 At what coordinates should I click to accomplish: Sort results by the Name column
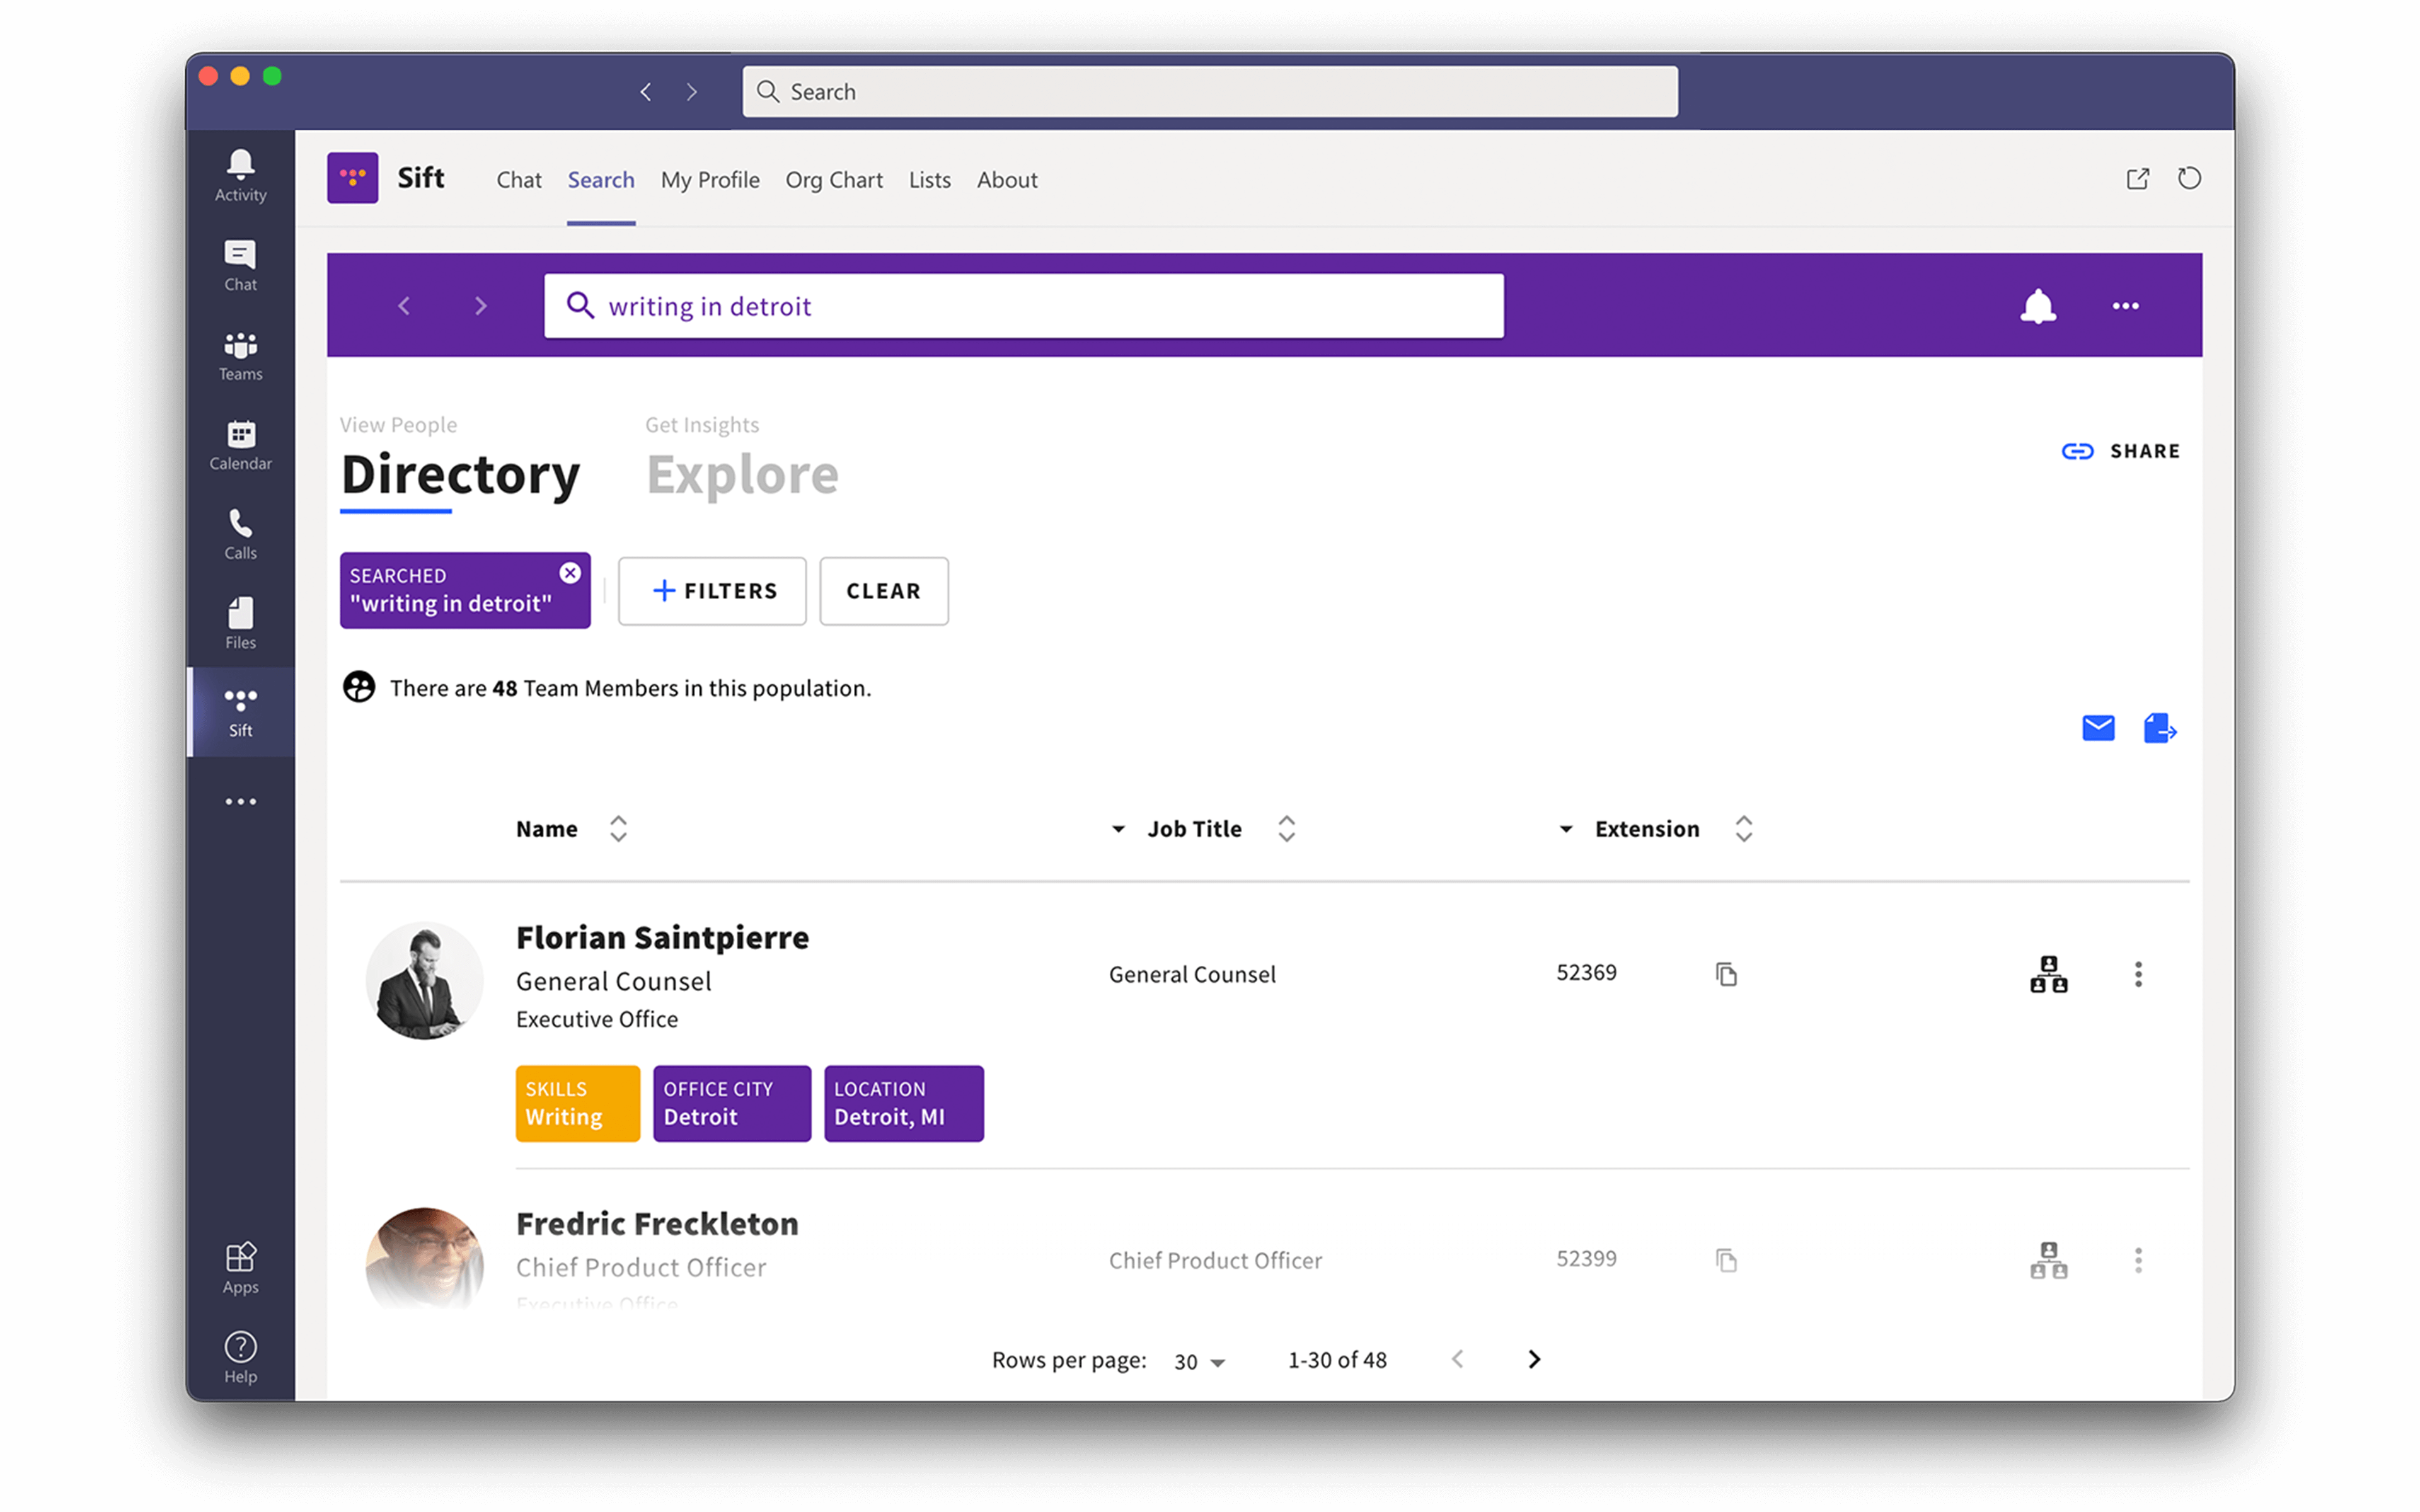[618, 828]
